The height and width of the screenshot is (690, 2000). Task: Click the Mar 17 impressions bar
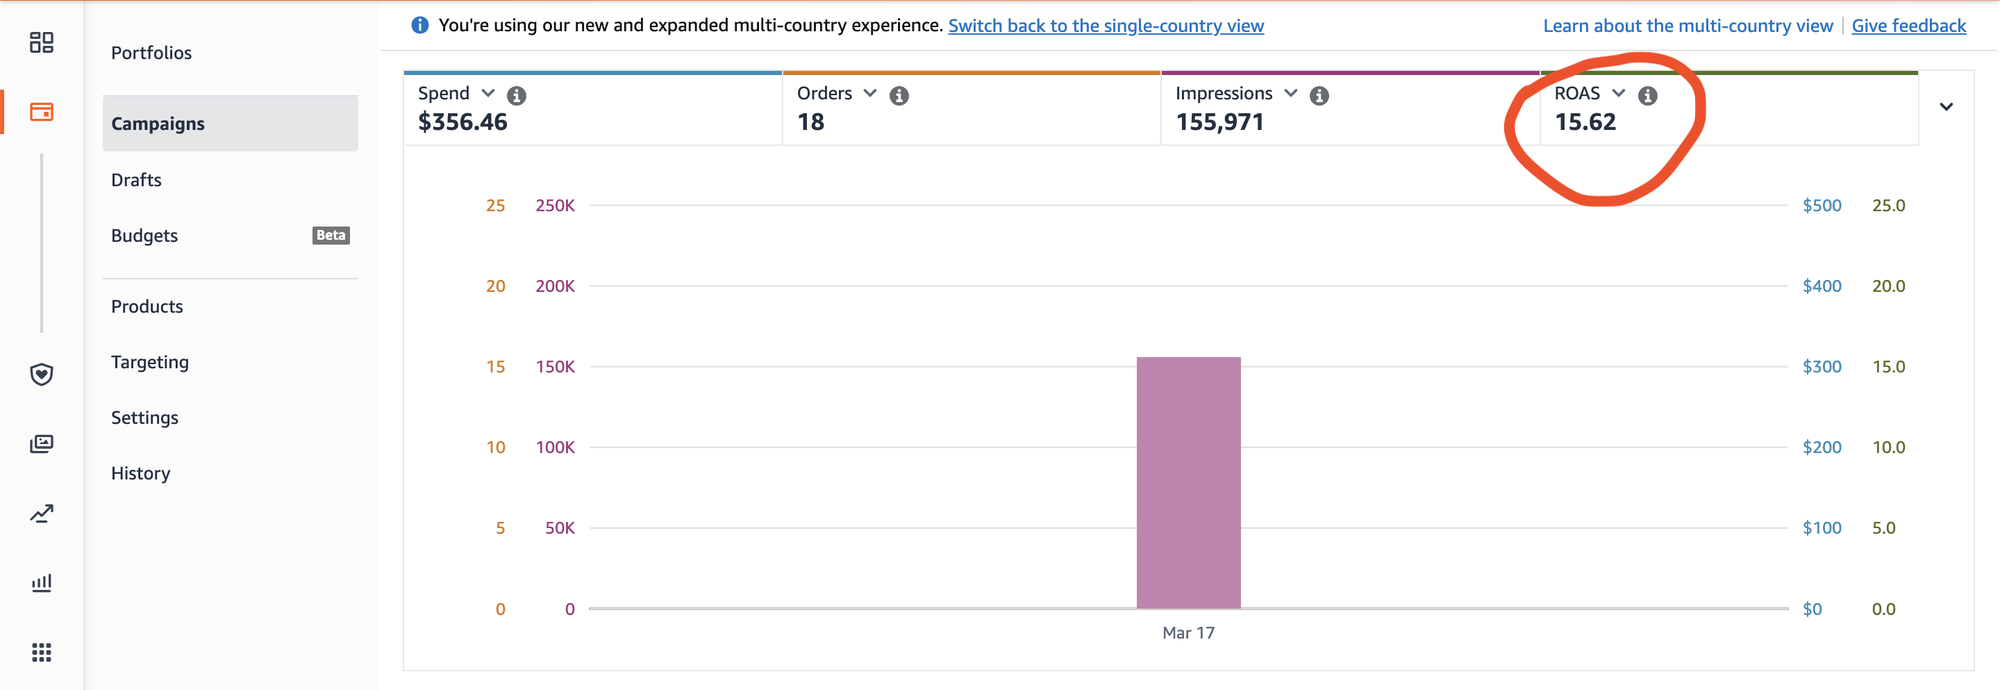pos(1189,483)
